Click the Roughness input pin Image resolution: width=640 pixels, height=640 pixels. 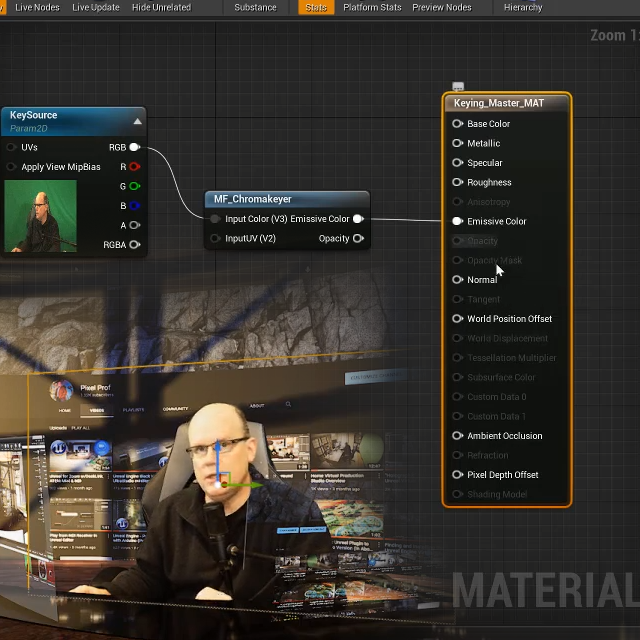click(458, 182)
